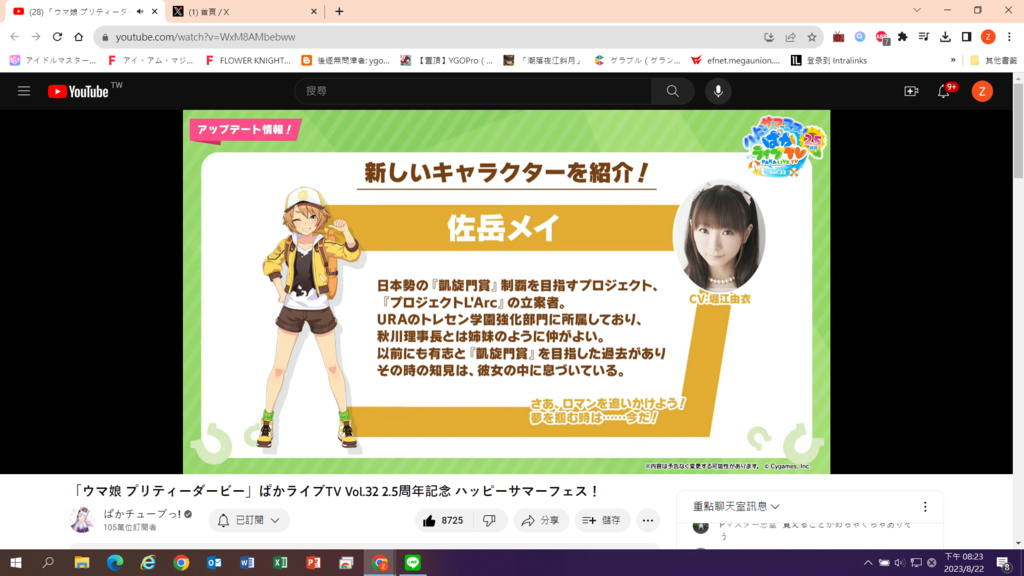Launch Excel from the taskbar
Viewport: 1024px width, 576px height.
tap(280, 562)
